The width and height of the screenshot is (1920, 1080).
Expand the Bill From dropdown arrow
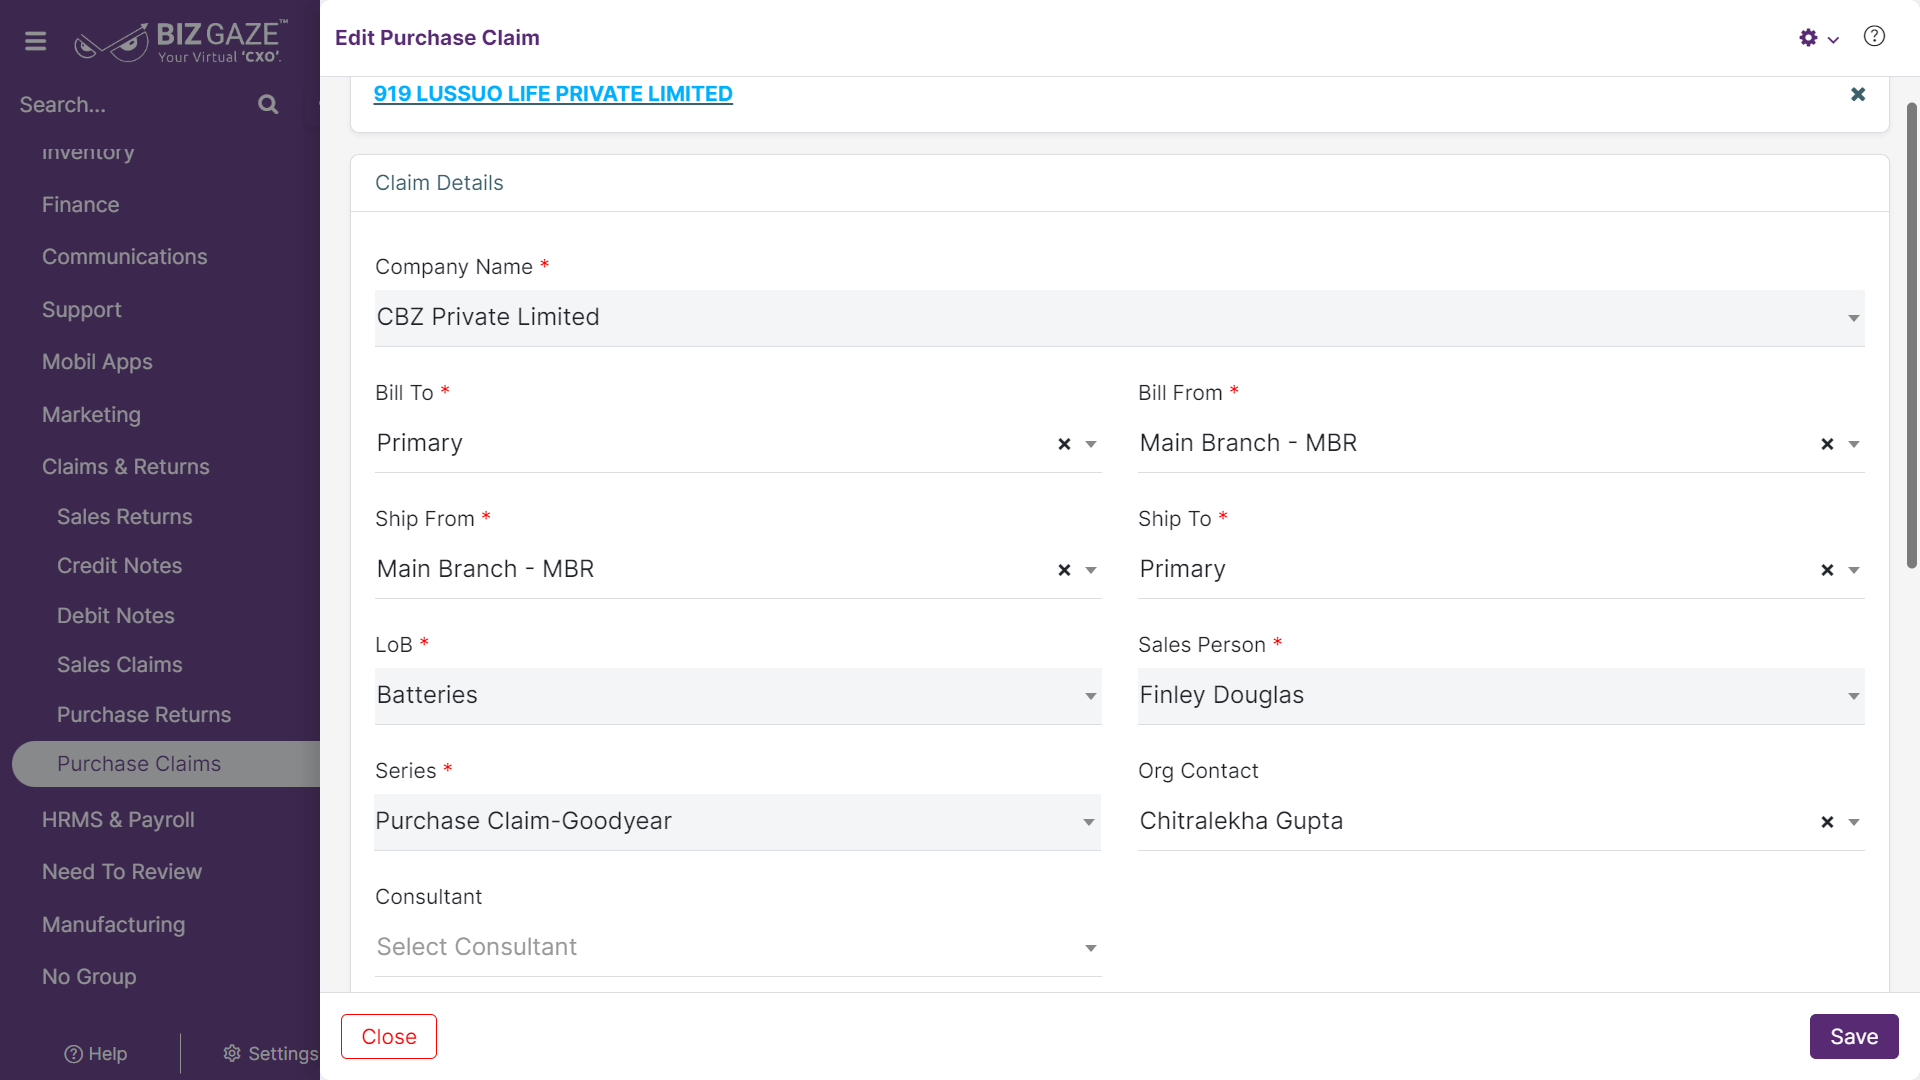tap(1854, 444)
